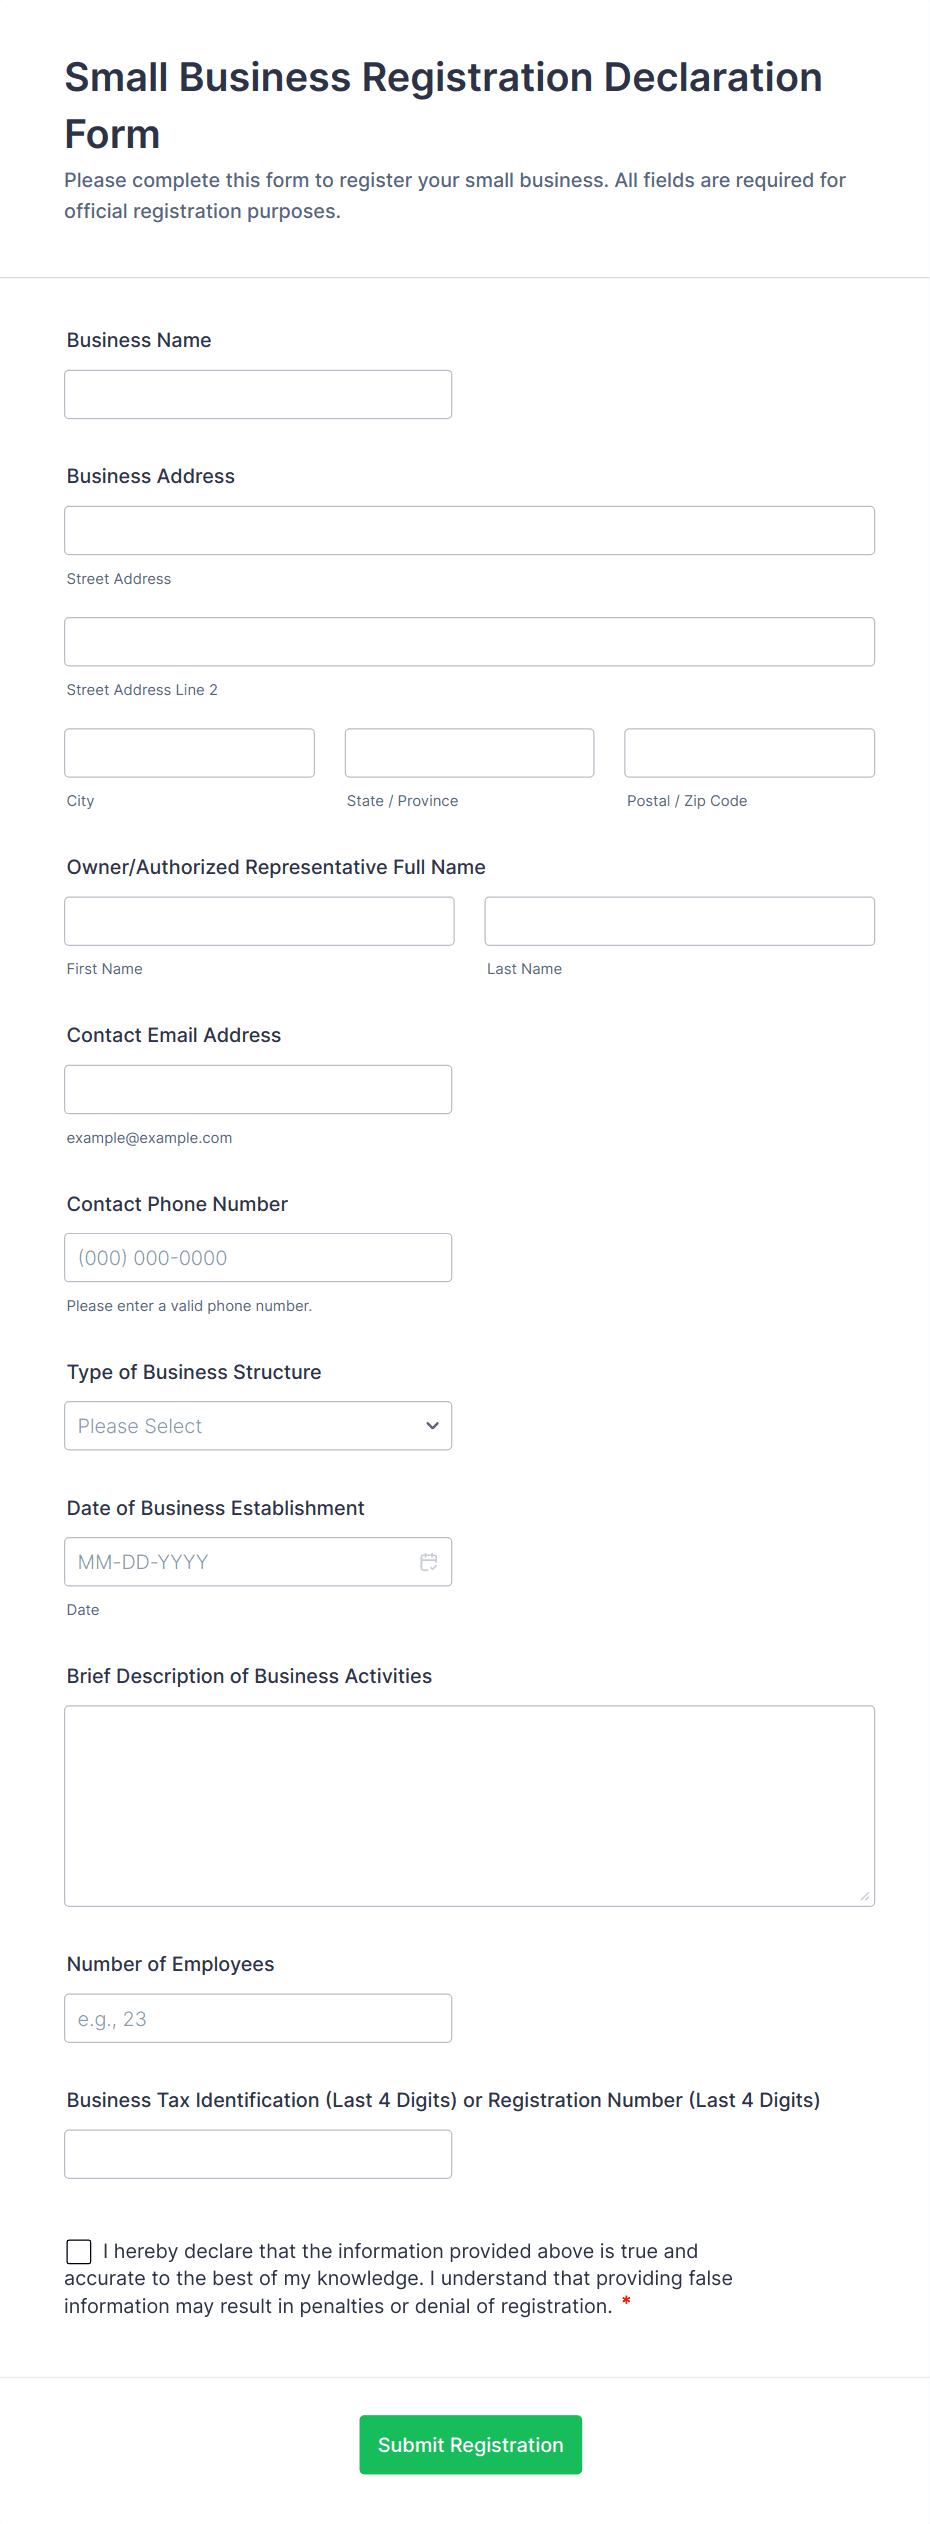
Task: Focus the Street Address field
Action: pyautogui.click(x=469, y=531)
